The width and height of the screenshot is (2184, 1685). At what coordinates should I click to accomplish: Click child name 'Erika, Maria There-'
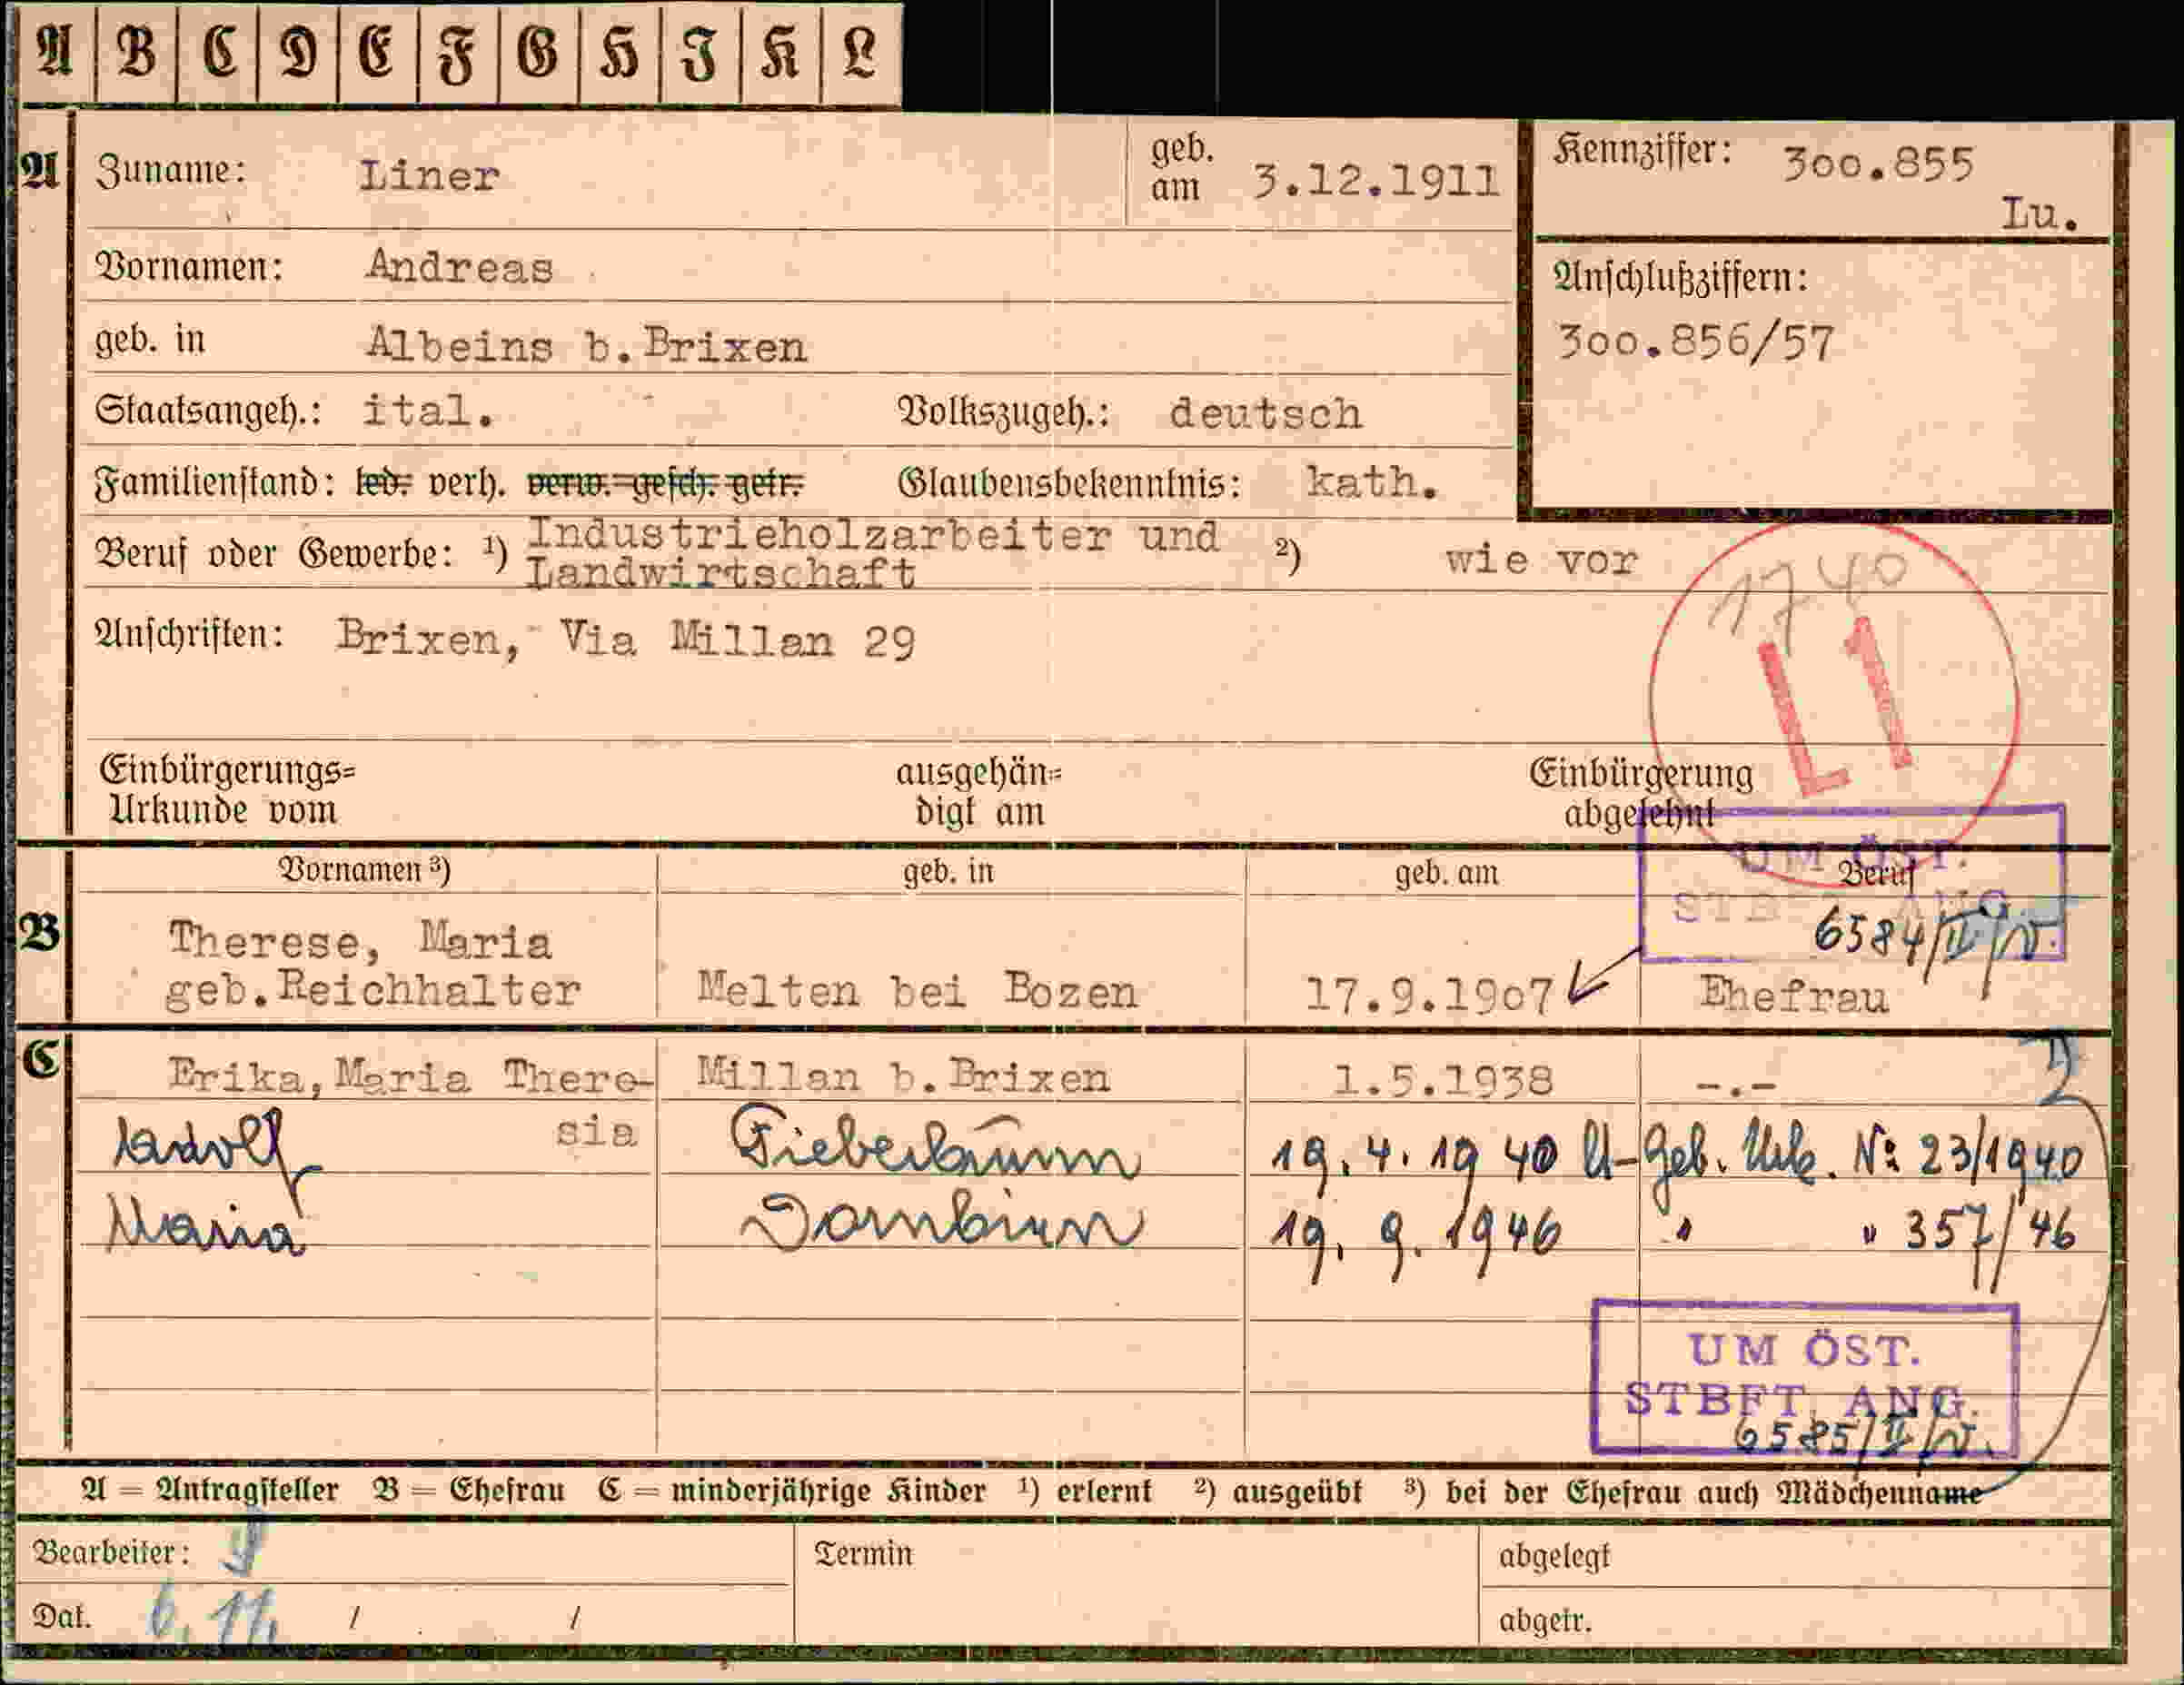tap(410, 1076)
